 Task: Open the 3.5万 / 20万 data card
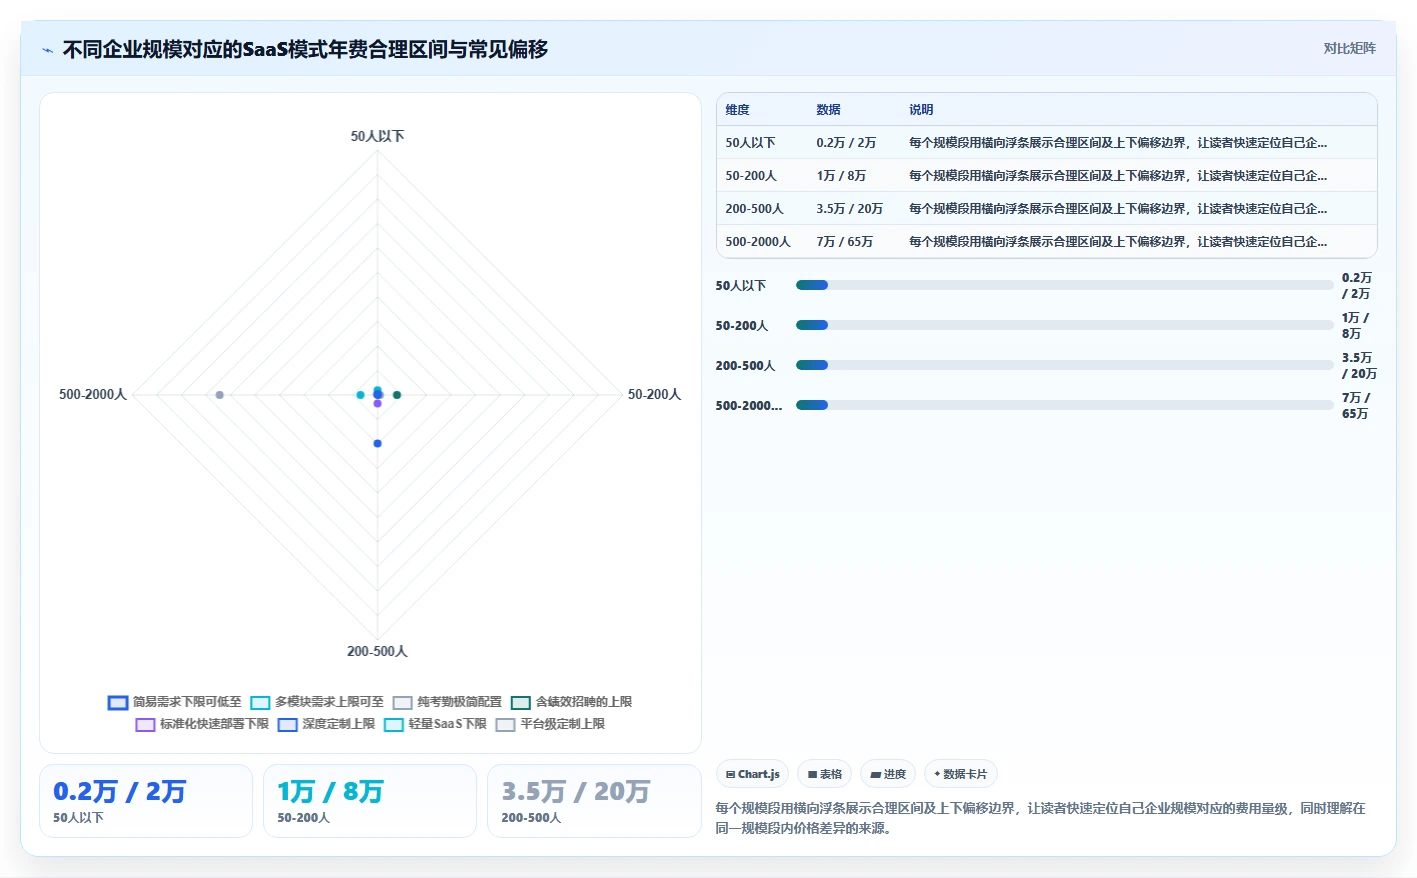click(x=594, y=801)
